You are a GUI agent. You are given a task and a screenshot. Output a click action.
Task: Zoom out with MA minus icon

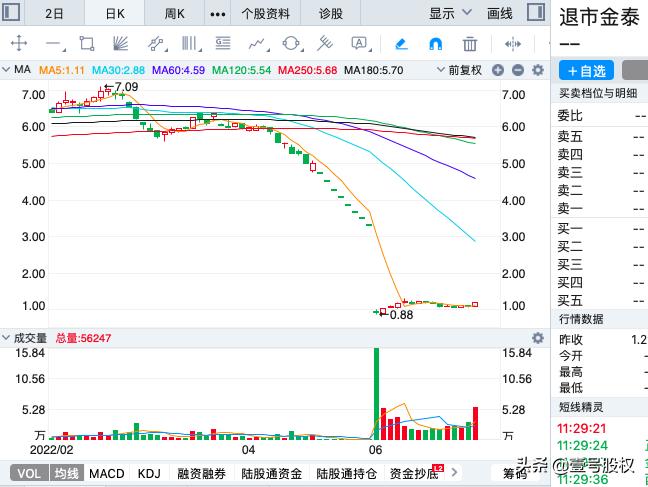point(518,70)
